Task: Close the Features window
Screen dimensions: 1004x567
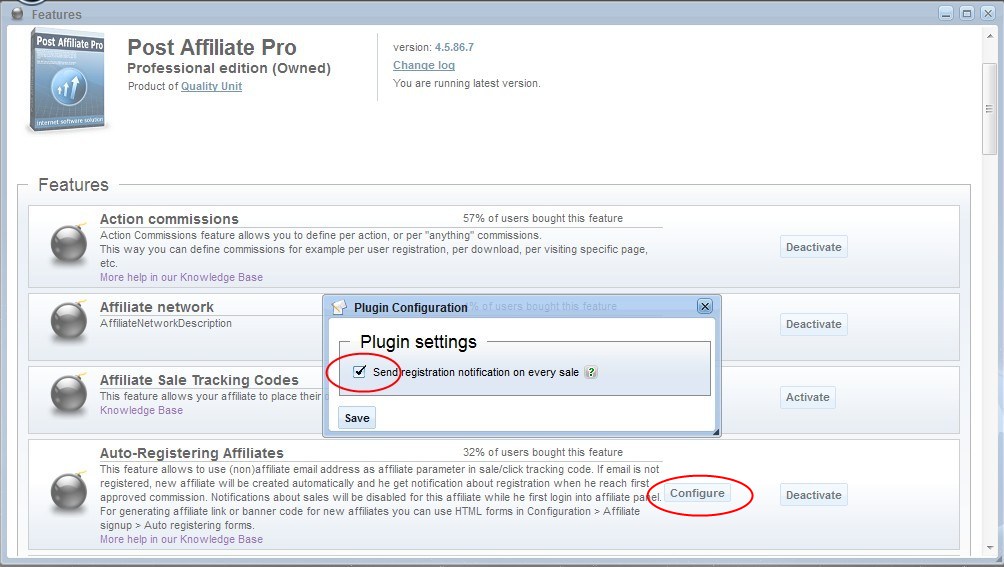Action: (988, 13)
